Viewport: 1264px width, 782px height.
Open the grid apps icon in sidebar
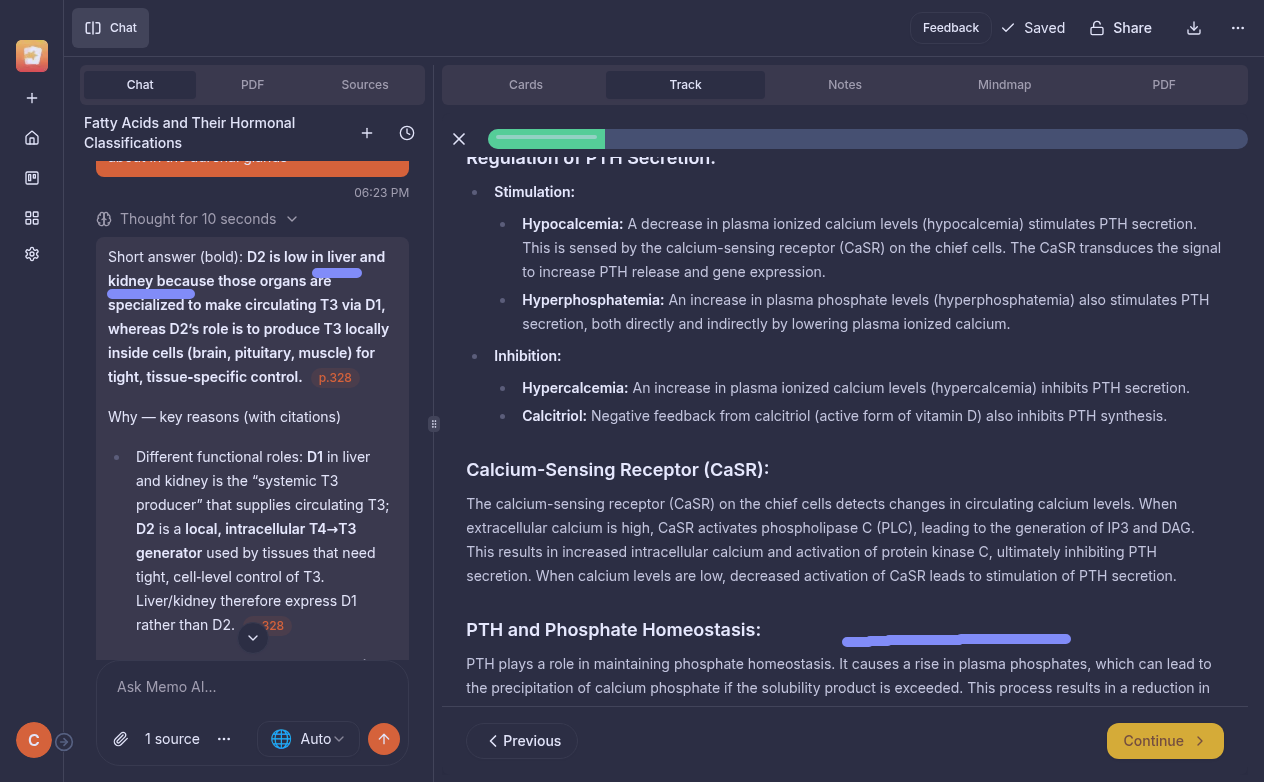coord(32,218)
